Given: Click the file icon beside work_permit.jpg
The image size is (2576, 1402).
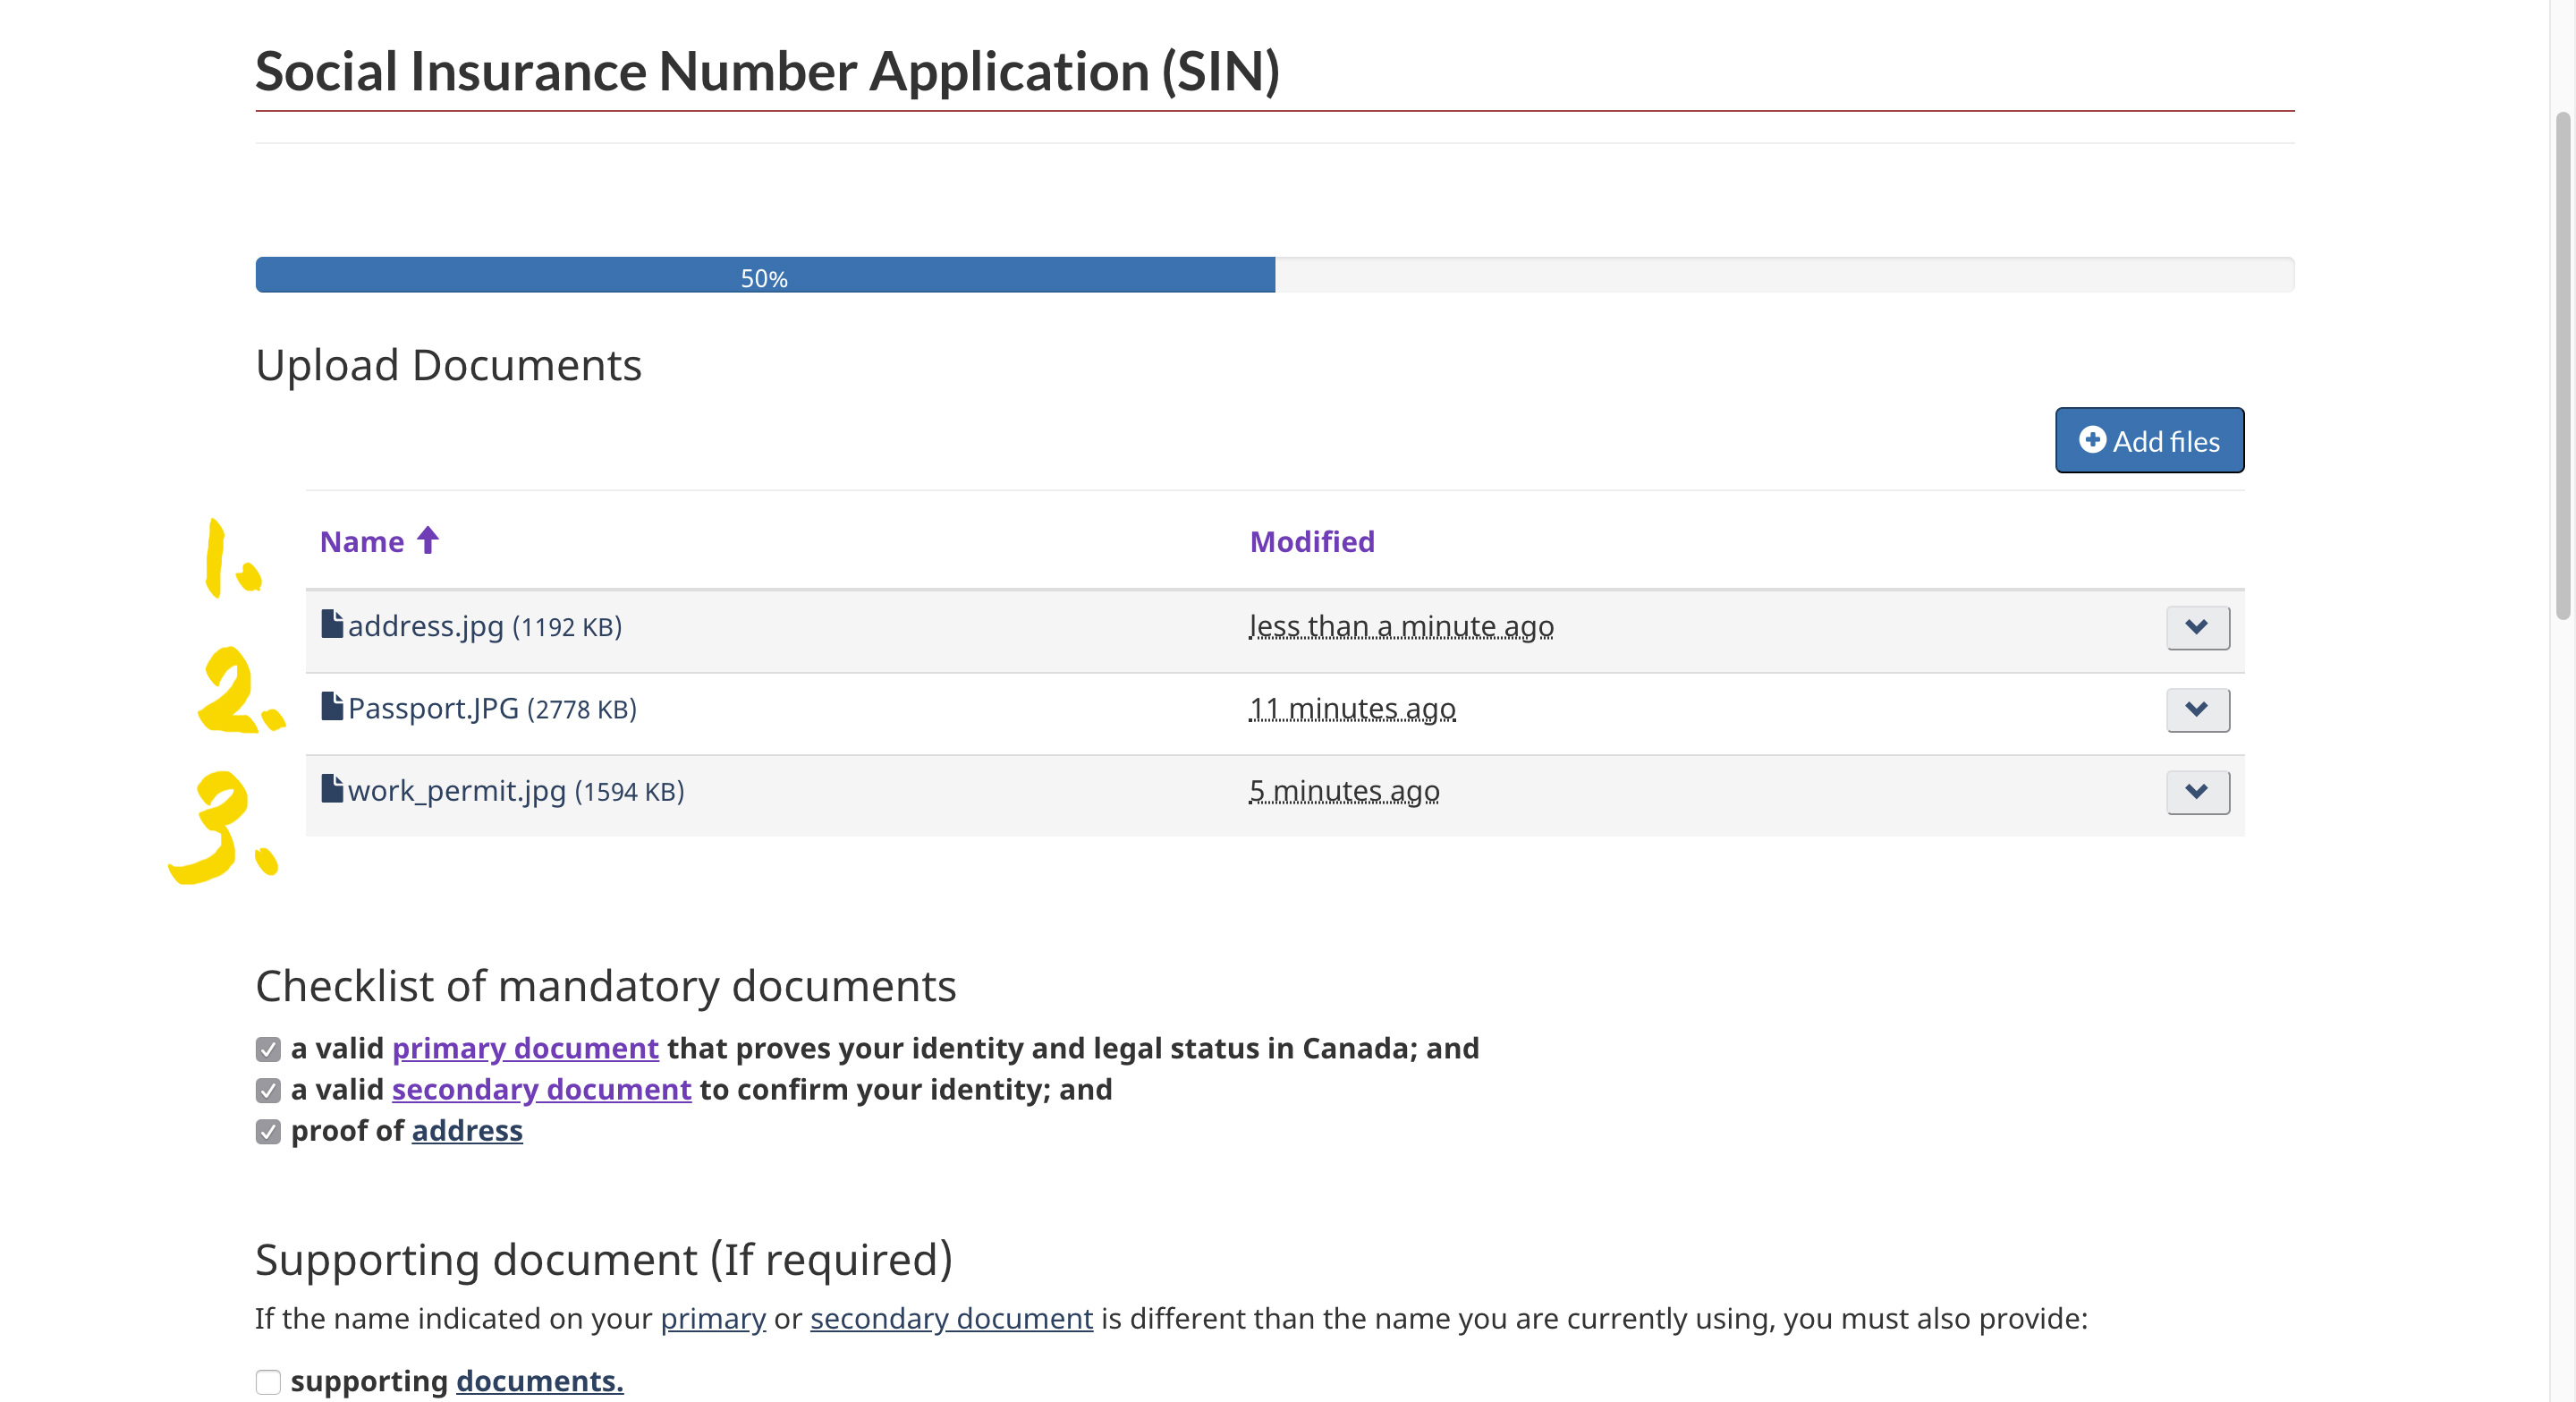Looking at the screenshot, I should (x=332, y=788).
